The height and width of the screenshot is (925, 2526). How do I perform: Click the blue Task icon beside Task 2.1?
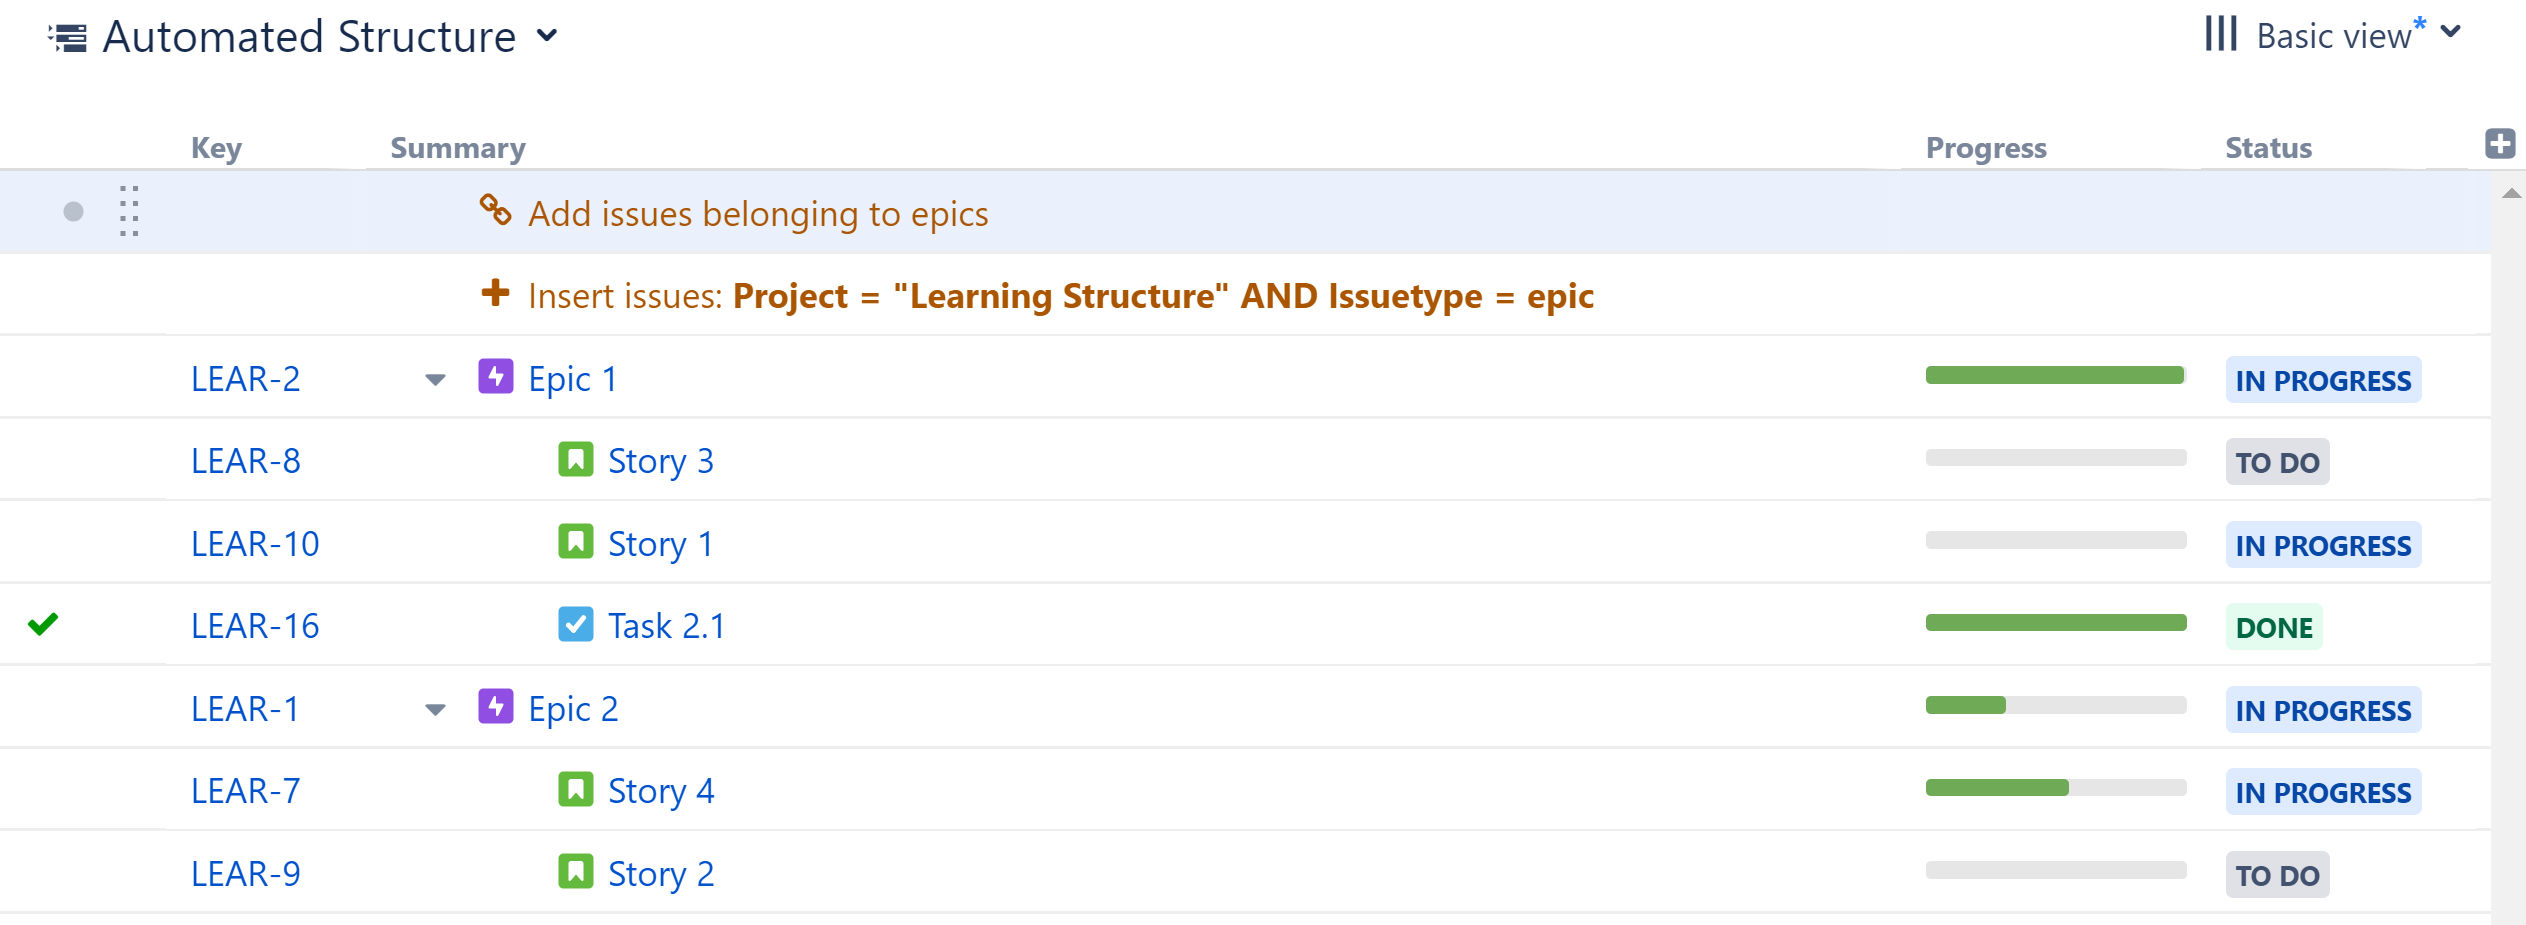click(x=575, y=625)
